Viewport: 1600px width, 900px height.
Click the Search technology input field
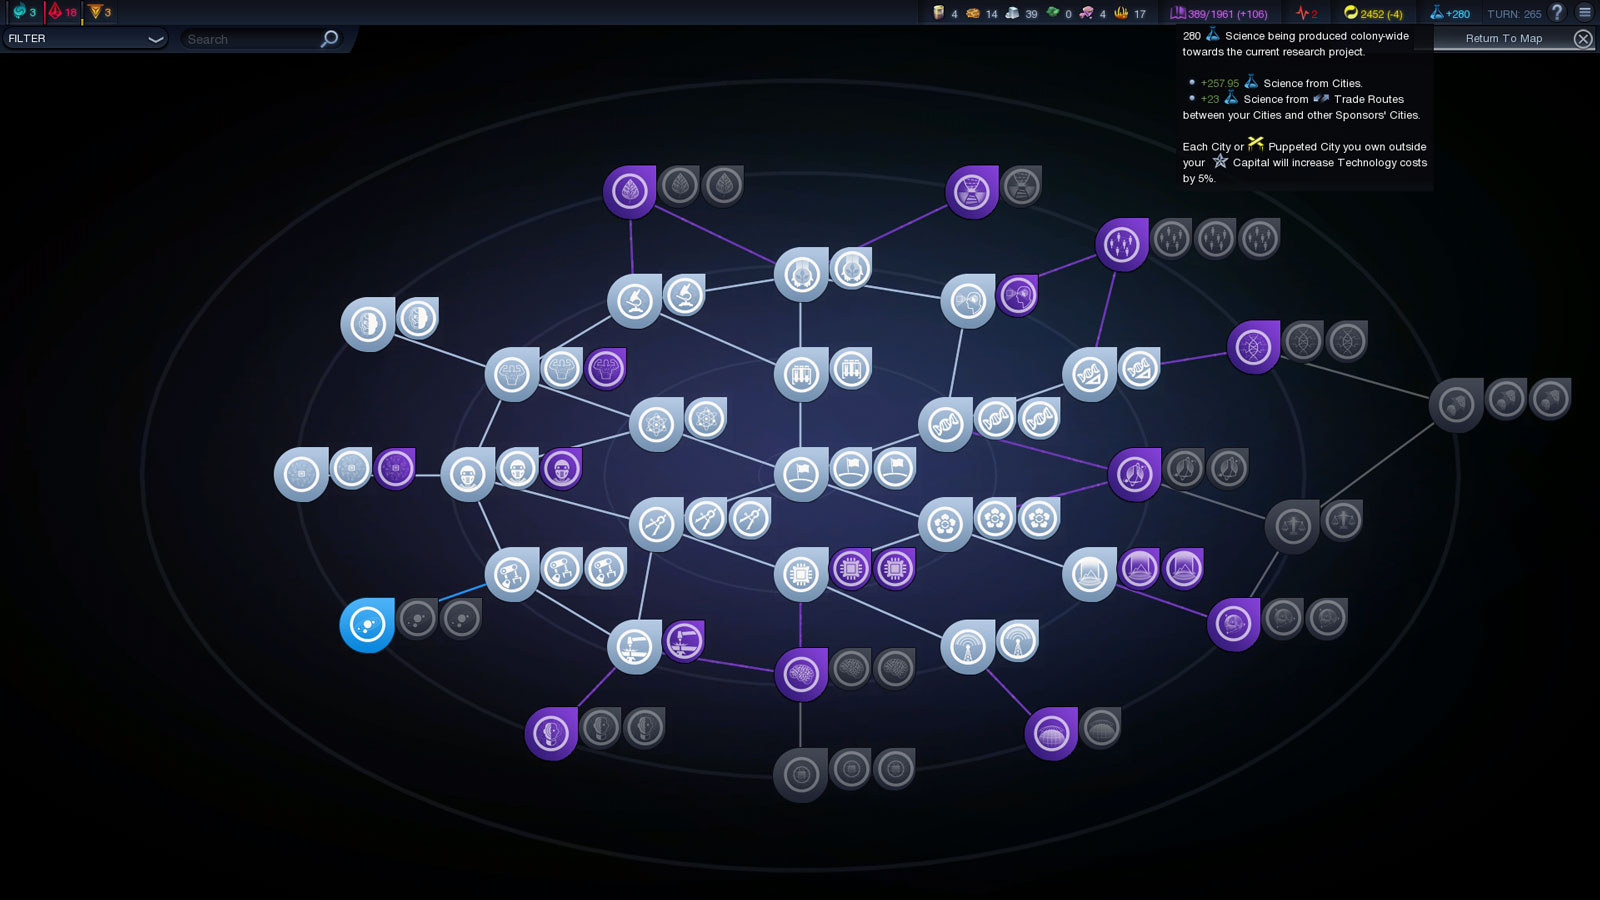[250, 39]
